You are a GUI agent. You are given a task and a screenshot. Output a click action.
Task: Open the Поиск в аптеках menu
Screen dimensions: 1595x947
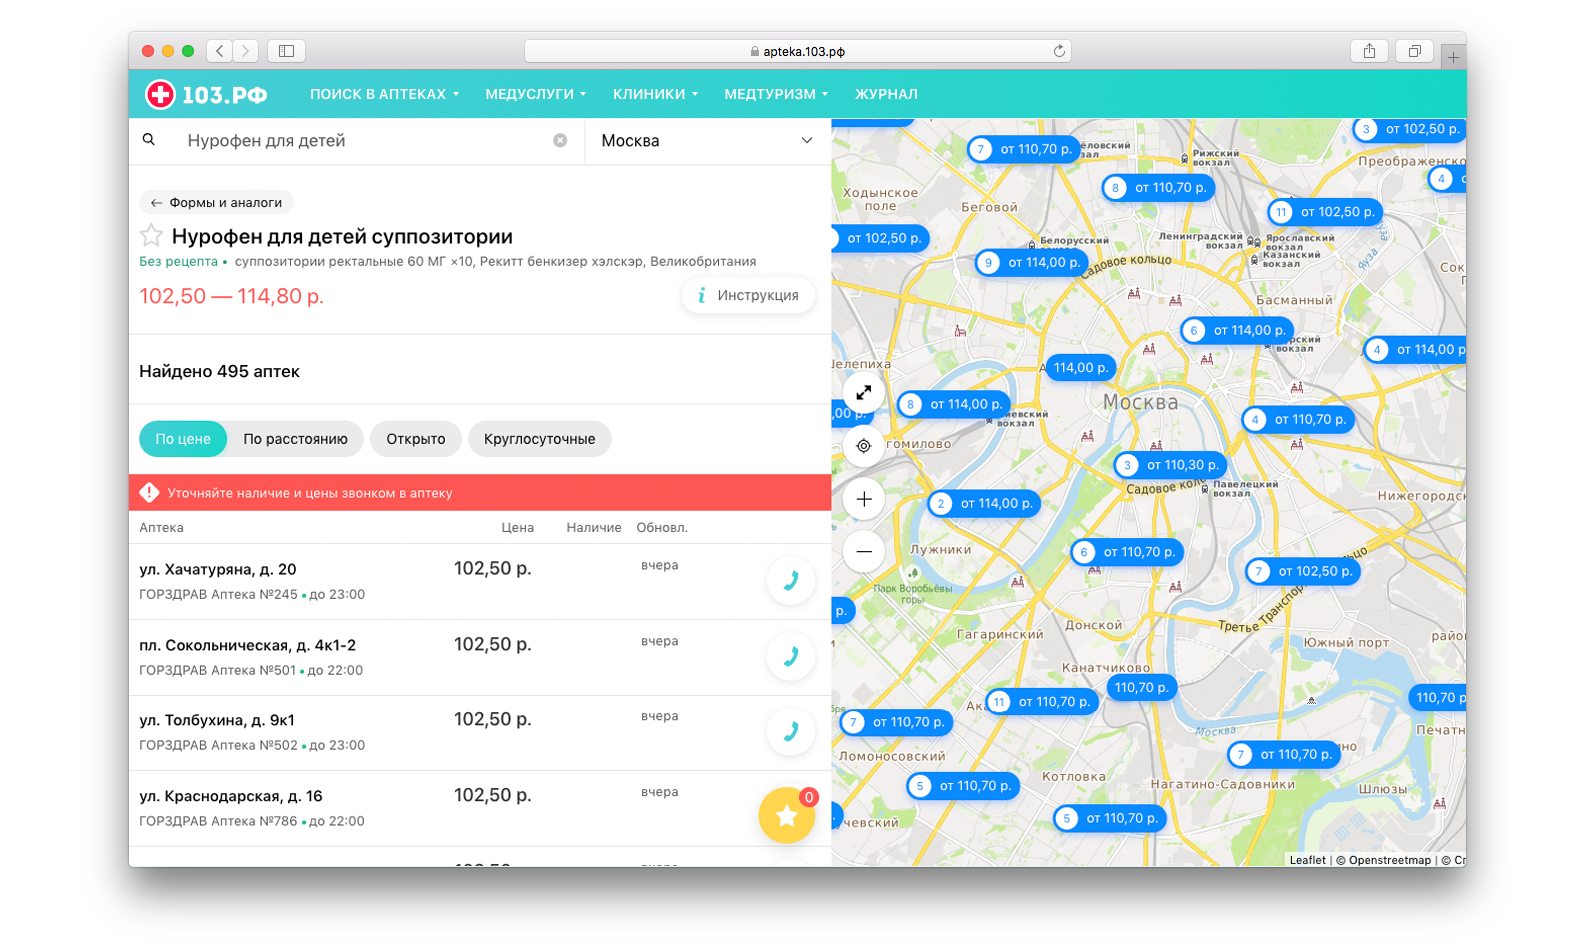[x=384, y=94]
